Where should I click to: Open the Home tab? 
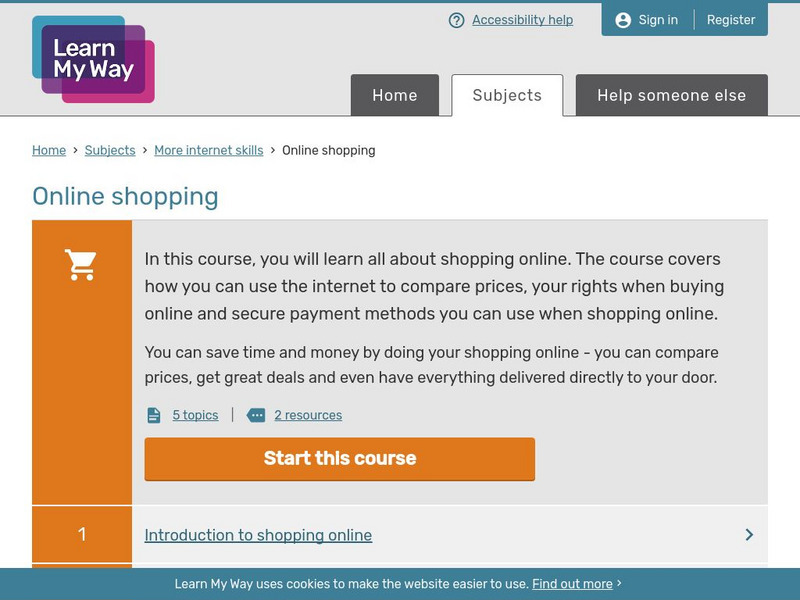tap(395, 96)
